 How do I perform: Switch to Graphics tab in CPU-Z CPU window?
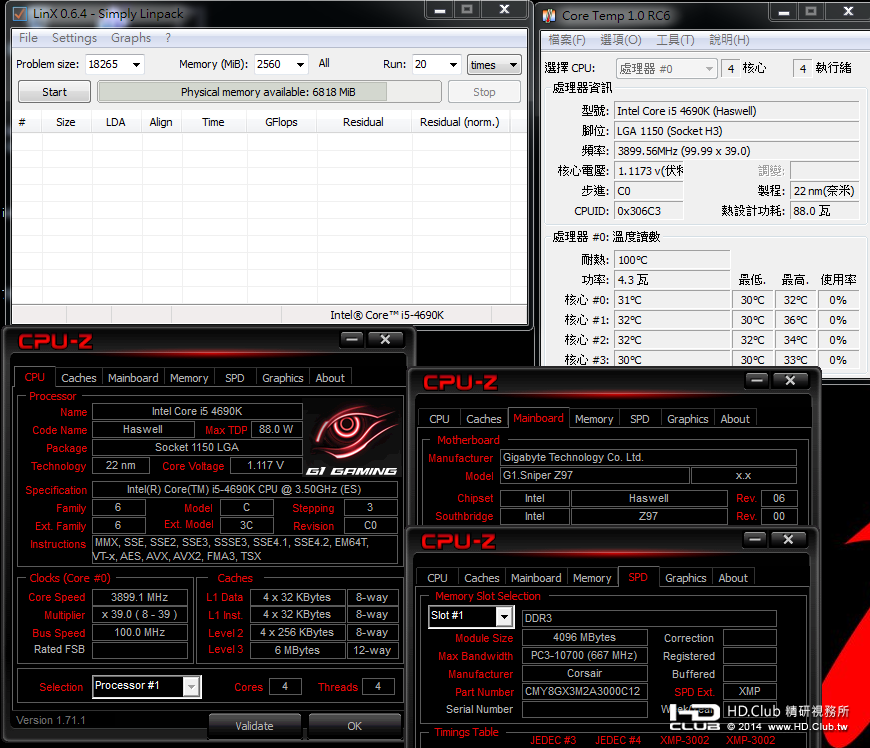click(x=283, y=378)
